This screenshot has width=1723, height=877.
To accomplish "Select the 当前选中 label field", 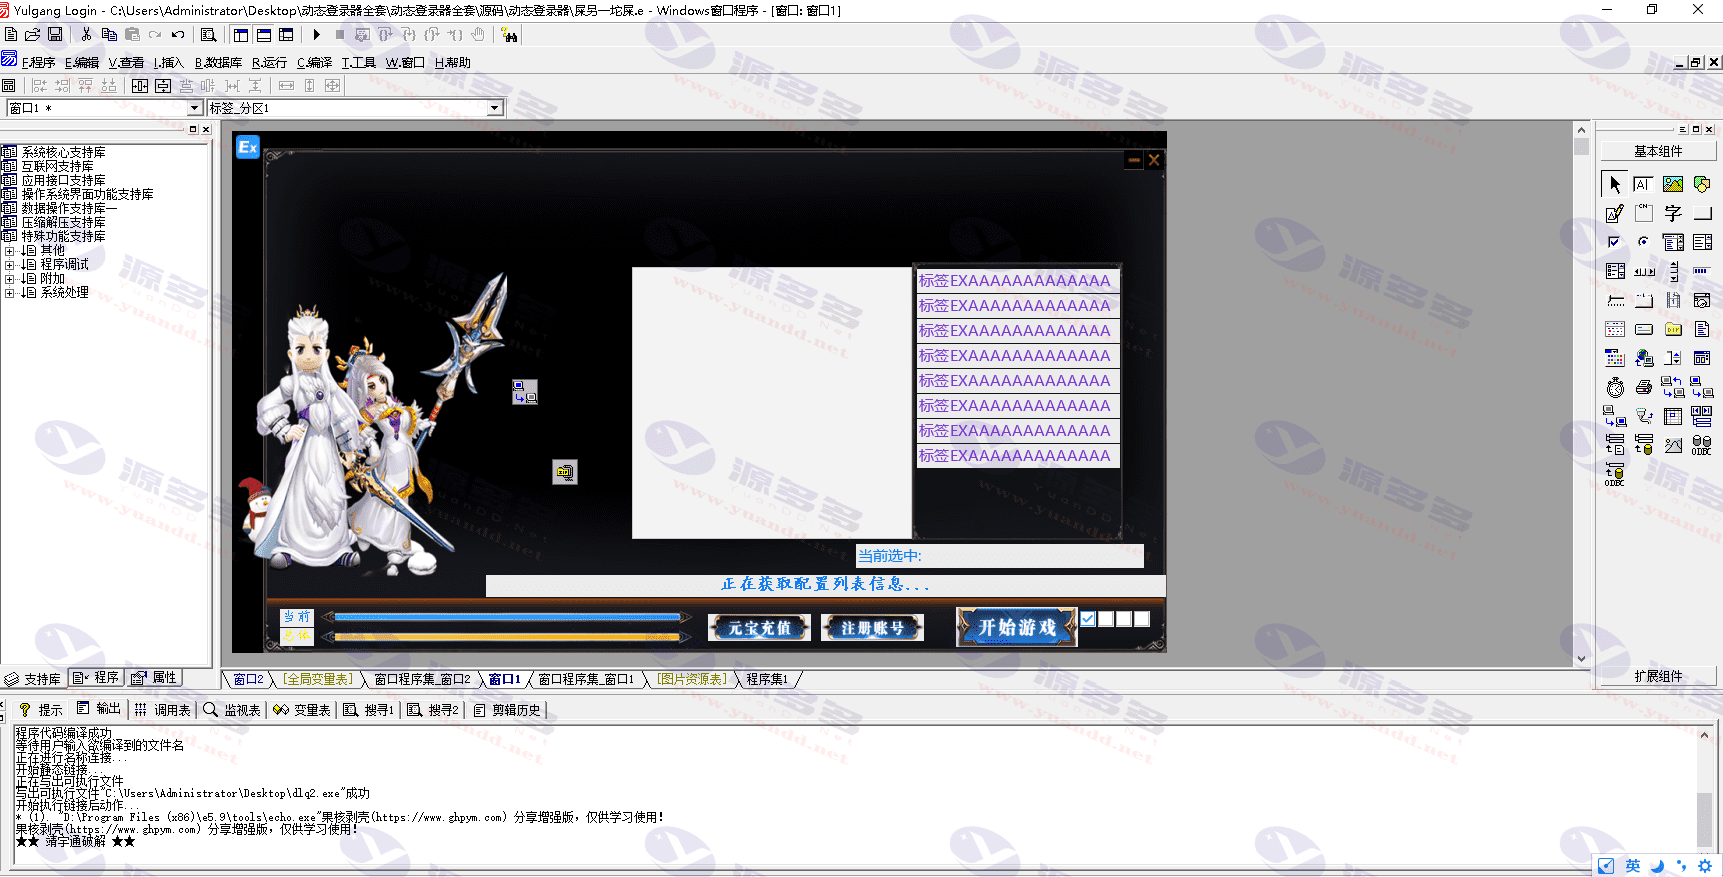I will (x=1000, y=556).
